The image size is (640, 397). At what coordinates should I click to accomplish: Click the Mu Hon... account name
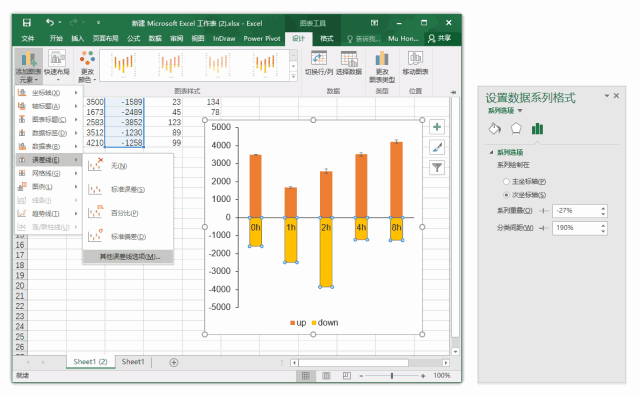tap(403, 38)
